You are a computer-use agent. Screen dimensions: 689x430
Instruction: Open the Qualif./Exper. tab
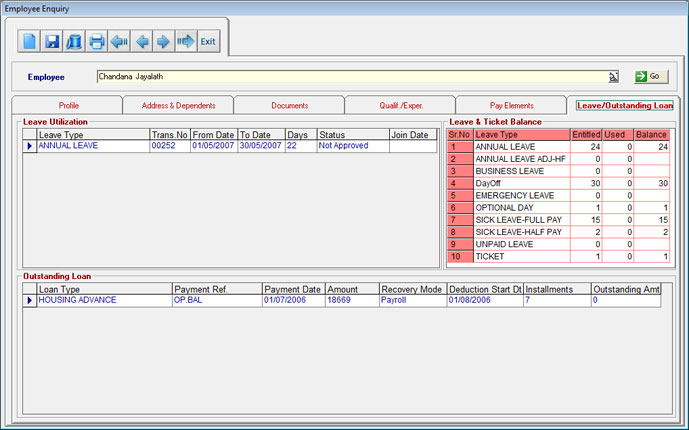click(399, 105)
